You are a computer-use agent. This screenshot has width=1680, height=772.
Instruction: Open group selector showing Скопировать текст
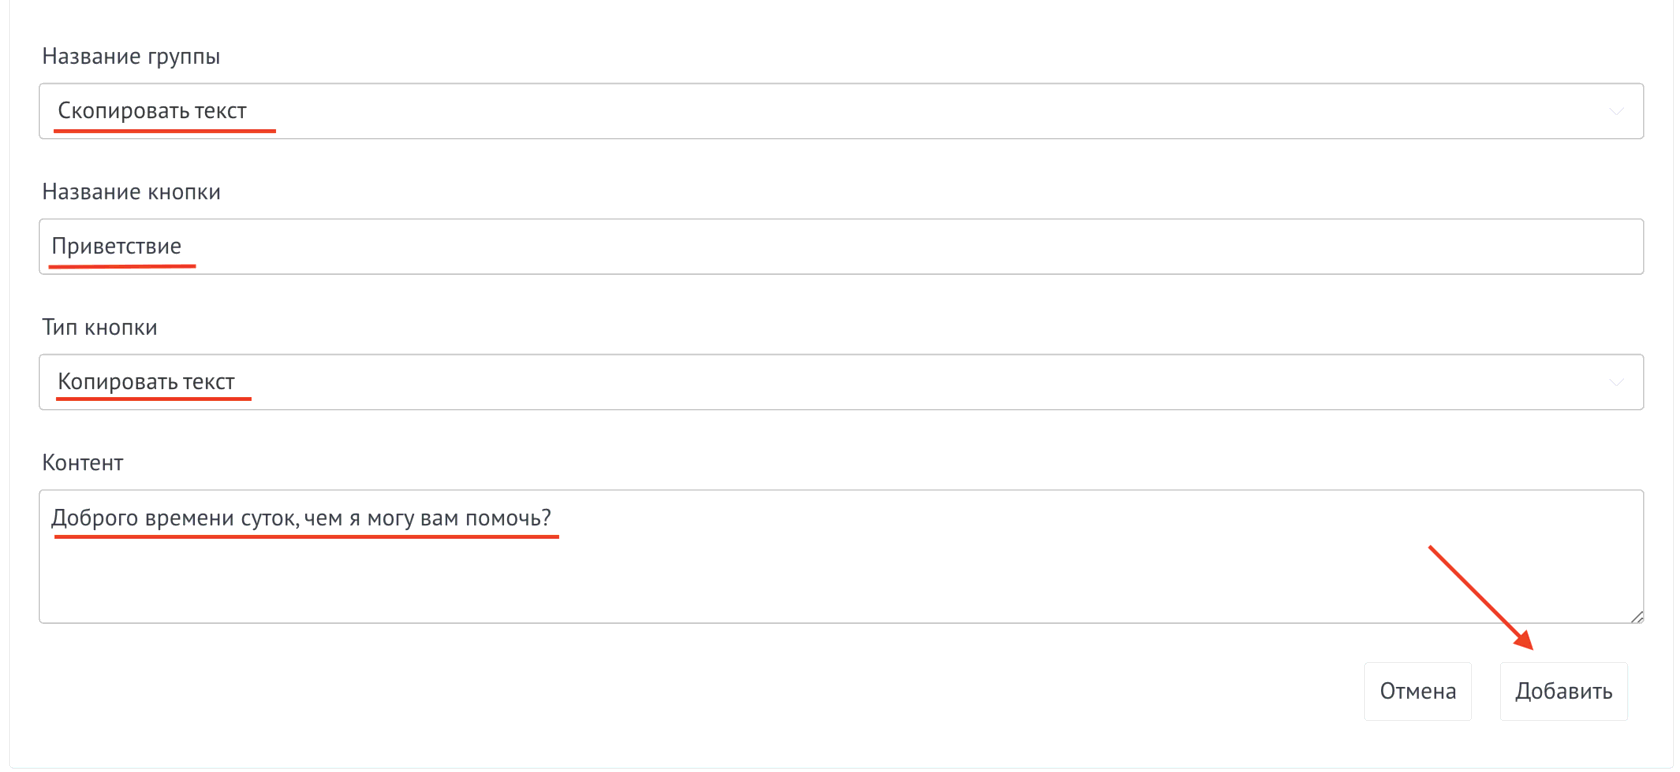click(840, 111)
